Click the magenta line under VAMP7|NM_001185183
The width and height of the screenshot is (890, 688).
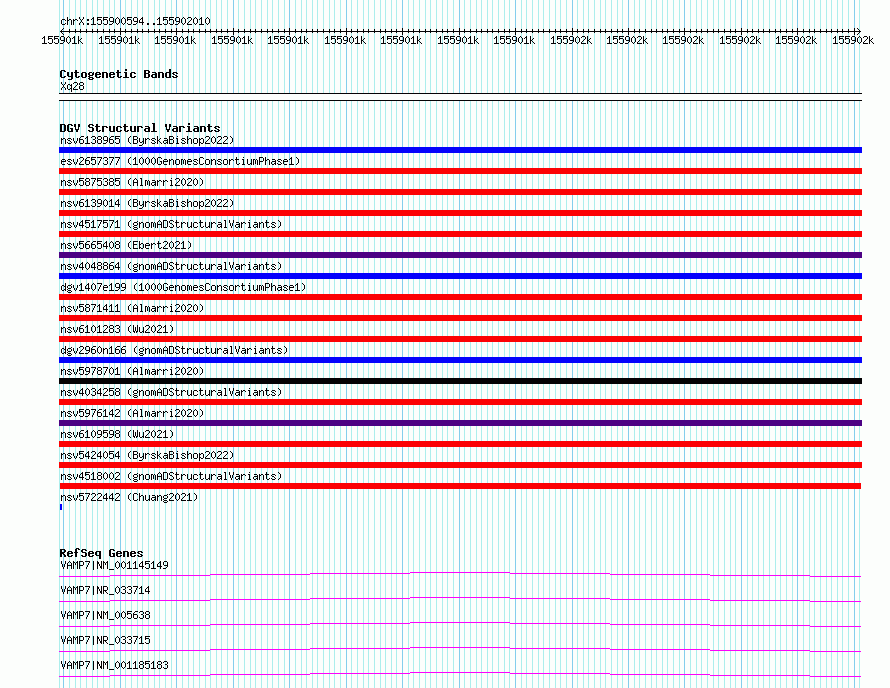tap(460, 674)
